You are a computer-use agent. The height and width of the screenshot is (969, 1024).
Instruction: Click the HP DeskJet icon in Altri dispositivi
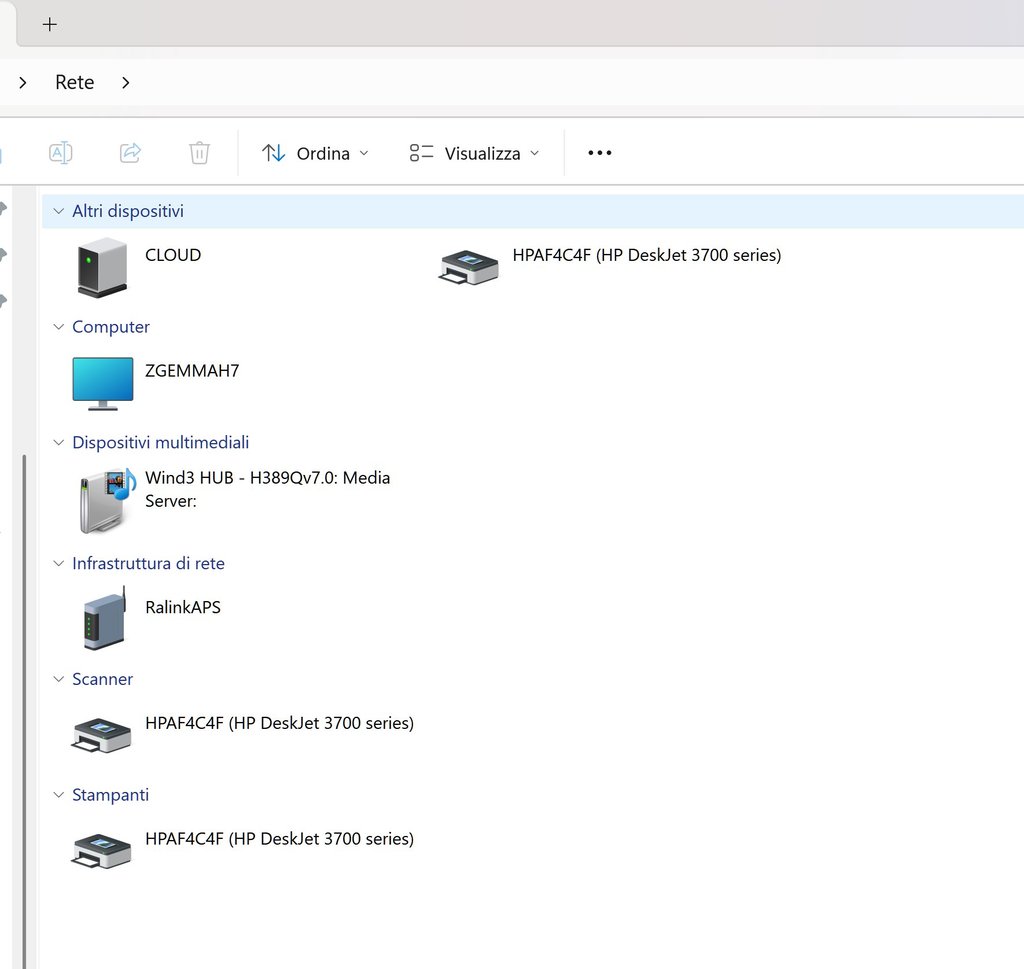[x=468, y=267]
